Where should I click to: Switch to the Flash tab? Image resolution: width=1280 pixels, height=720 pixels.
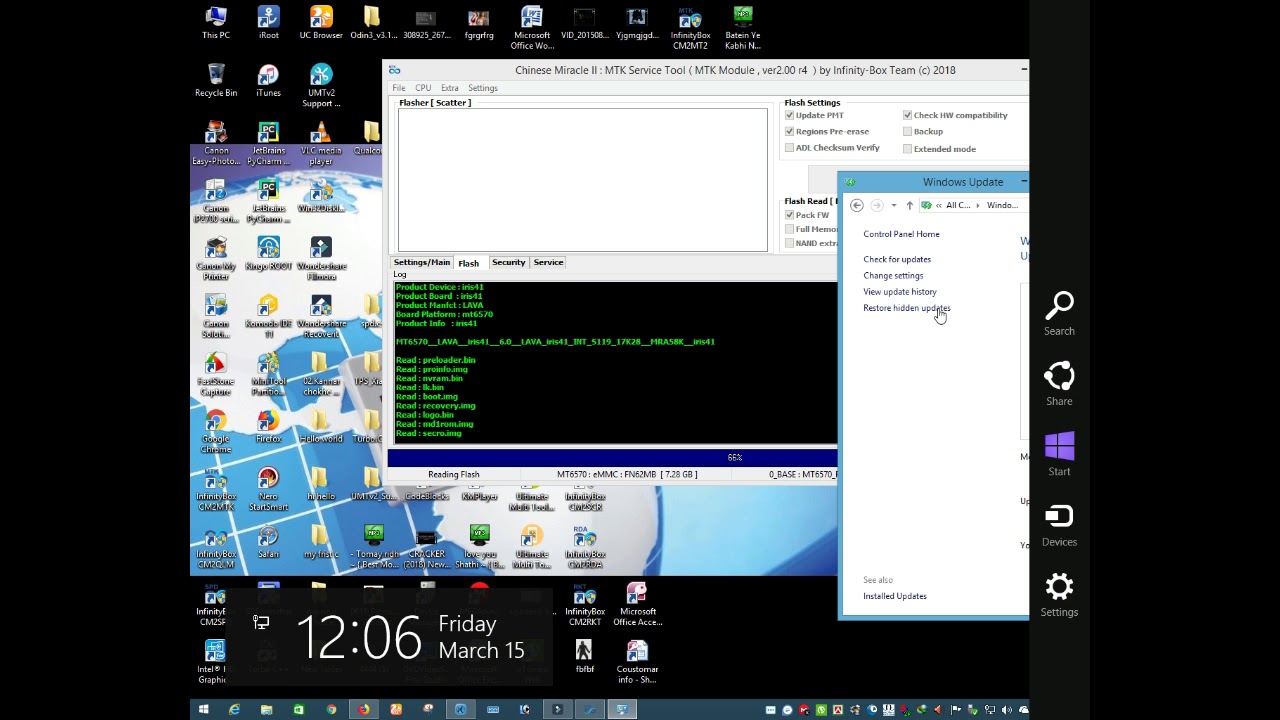468,263
